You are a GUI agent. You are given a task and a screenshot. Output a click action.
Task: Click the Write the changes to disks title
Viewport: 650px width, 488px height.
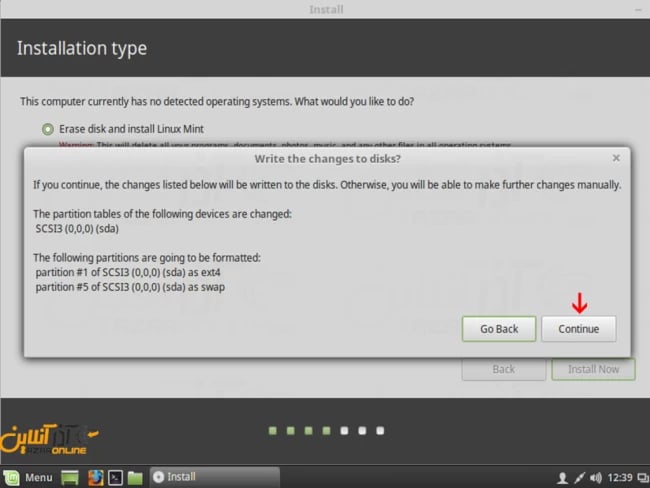click(x=327, y=159)
